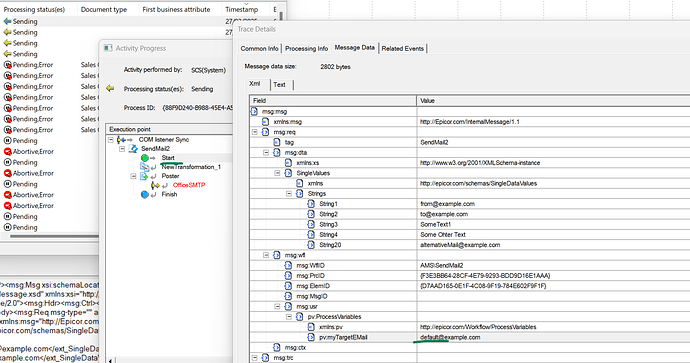The image size is (690, 363).
Task: Click the String2 element icon
Action: (x=311, y=214)
